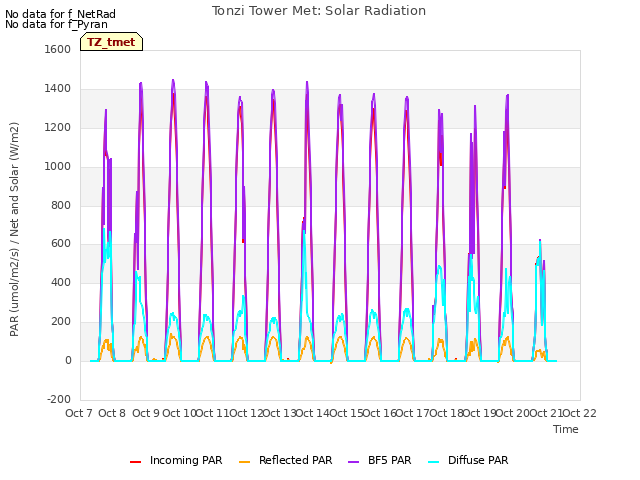Click the Time x-axis label
Screen dimensions: 640x480
pyautogui.click(x=566, y=429)
